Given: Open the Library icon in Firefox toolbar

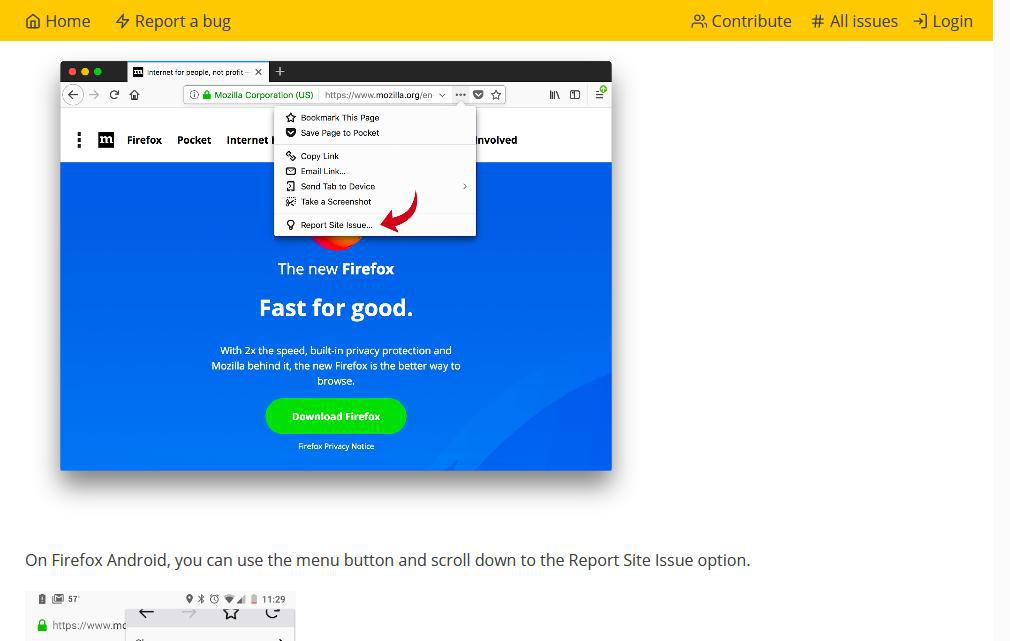Looking at the screenshot, I should [554, 95].
